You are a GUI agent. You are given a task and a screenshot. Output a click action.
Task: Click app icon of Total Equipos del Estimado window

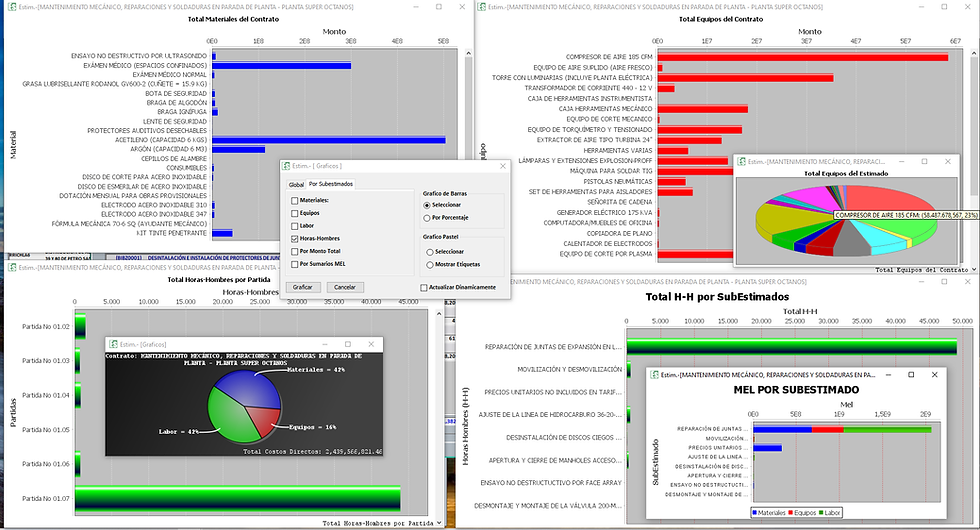click(x=742, y=161)
